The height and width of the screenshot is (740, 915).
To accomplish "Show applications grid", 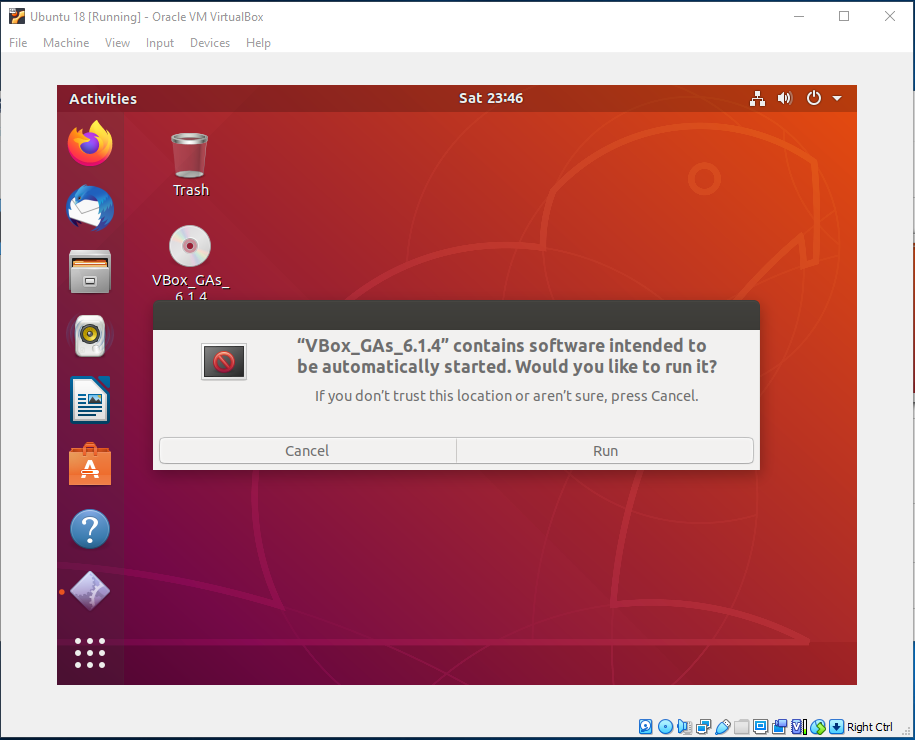I will pos(90,653).
